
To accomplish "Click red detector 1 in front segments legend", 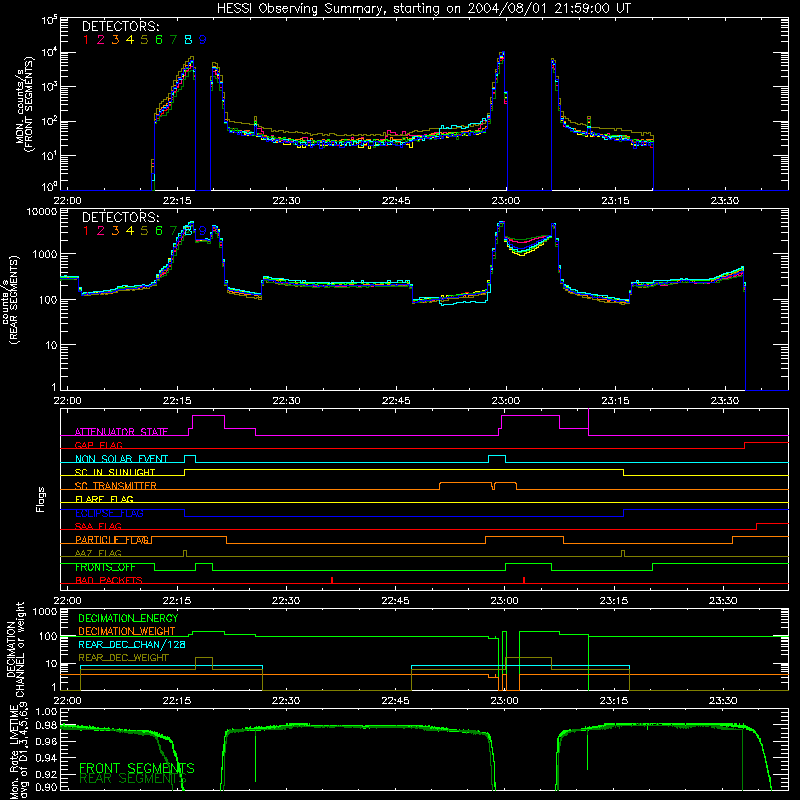I will coord(86,40).
